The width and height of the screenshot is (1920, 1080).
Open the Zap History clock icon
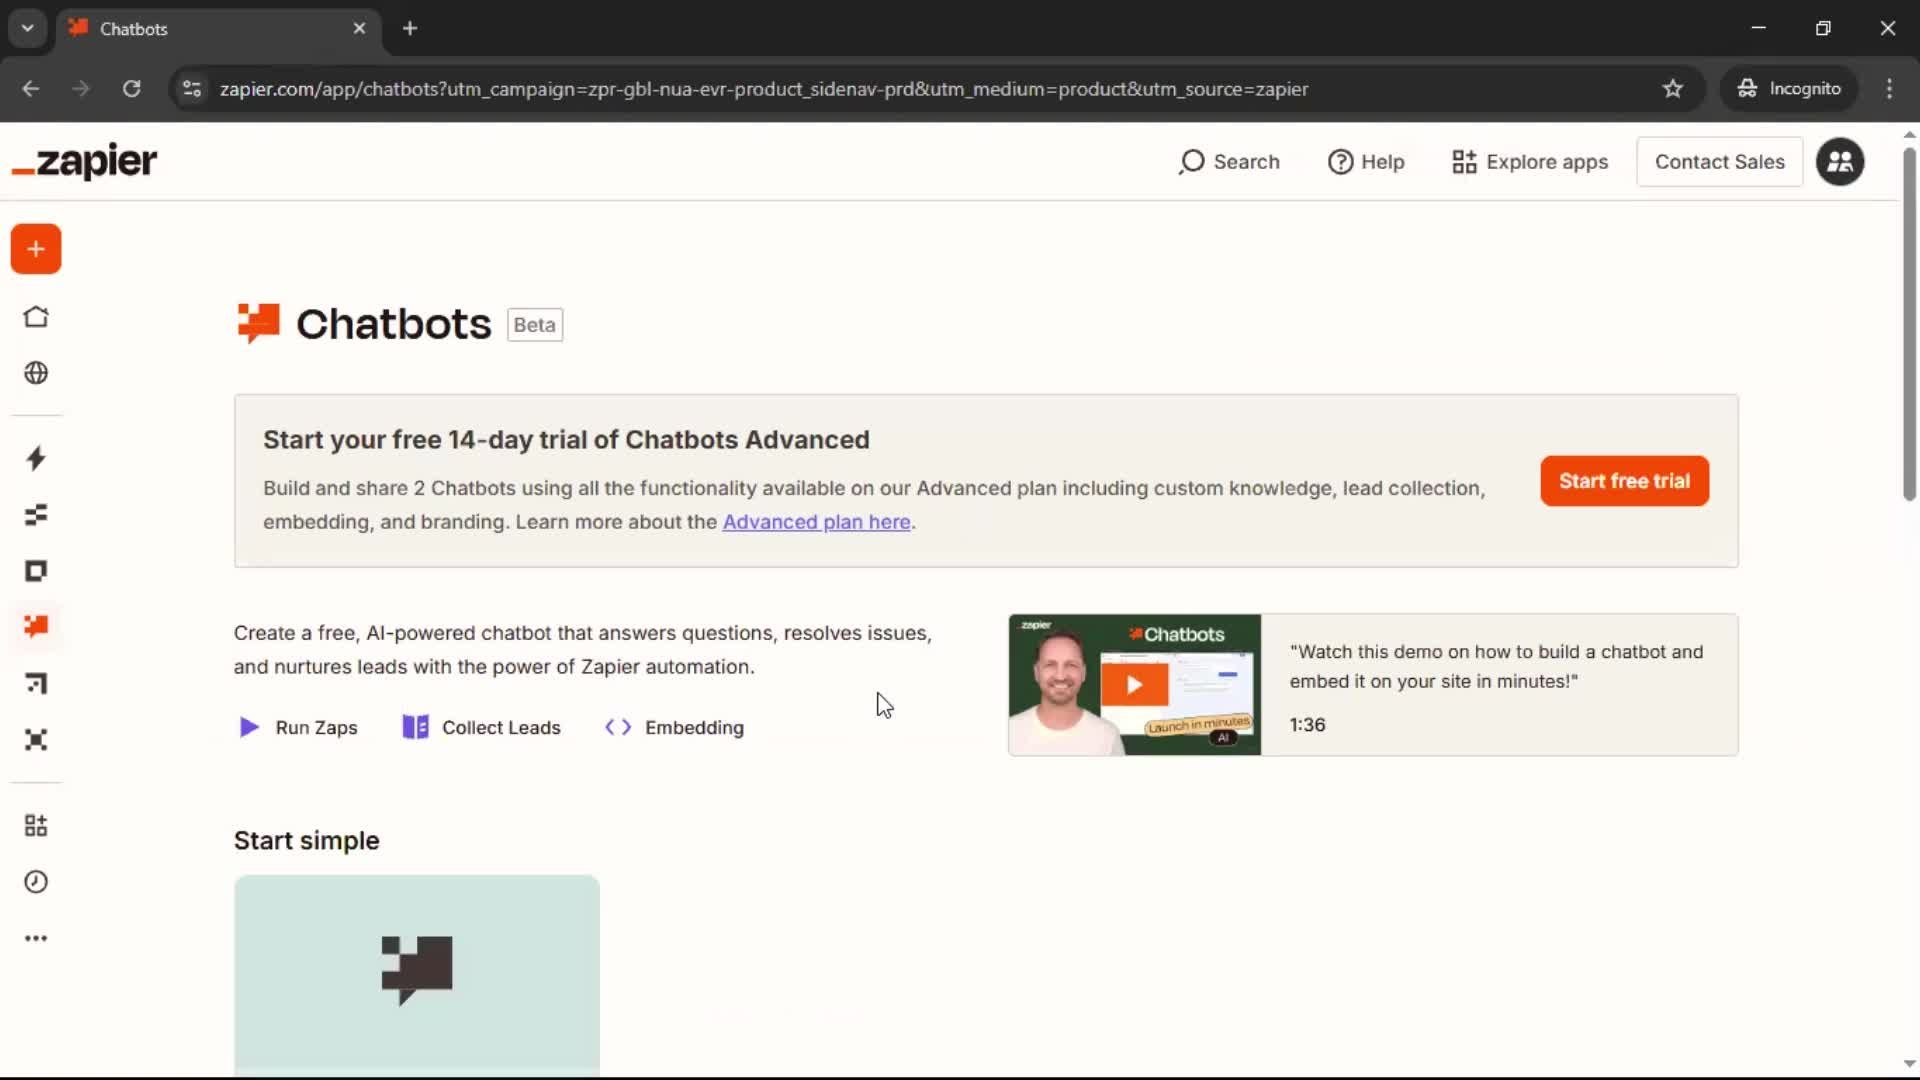click(x=36, y=882)
